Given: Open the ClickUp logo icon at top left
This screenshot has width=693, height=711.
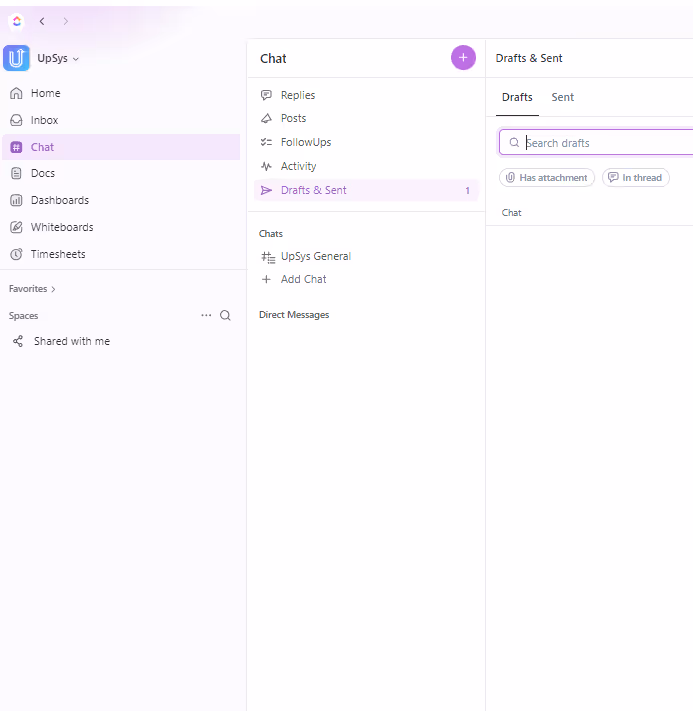Looking at the screenshot, I should [17, 21].
